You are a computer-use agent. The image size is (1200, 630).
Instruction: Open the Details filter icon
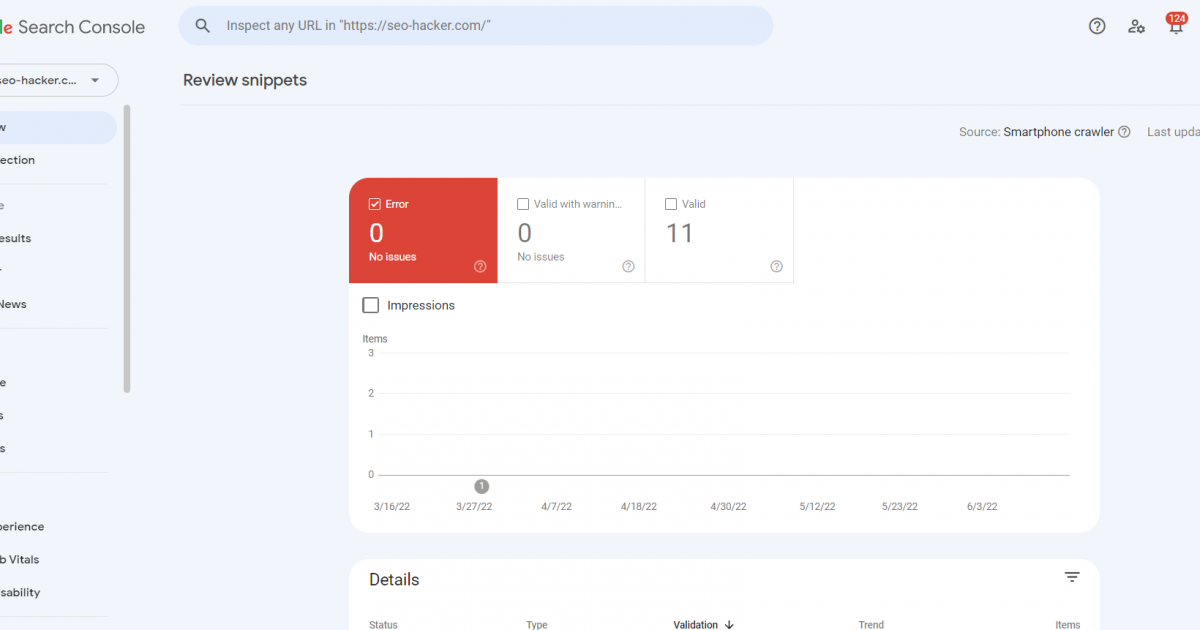click(1072, 578)
